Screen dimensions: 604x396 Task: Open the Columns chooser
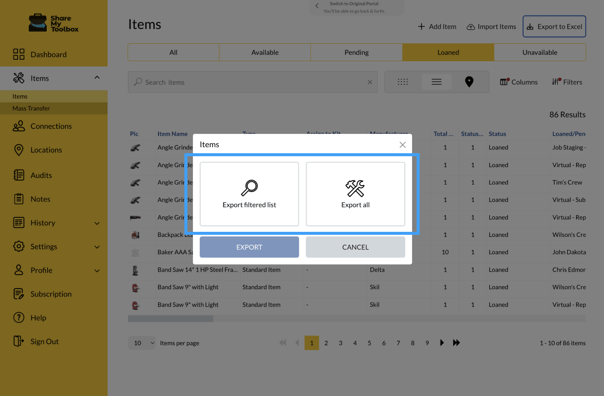(518, 82)
